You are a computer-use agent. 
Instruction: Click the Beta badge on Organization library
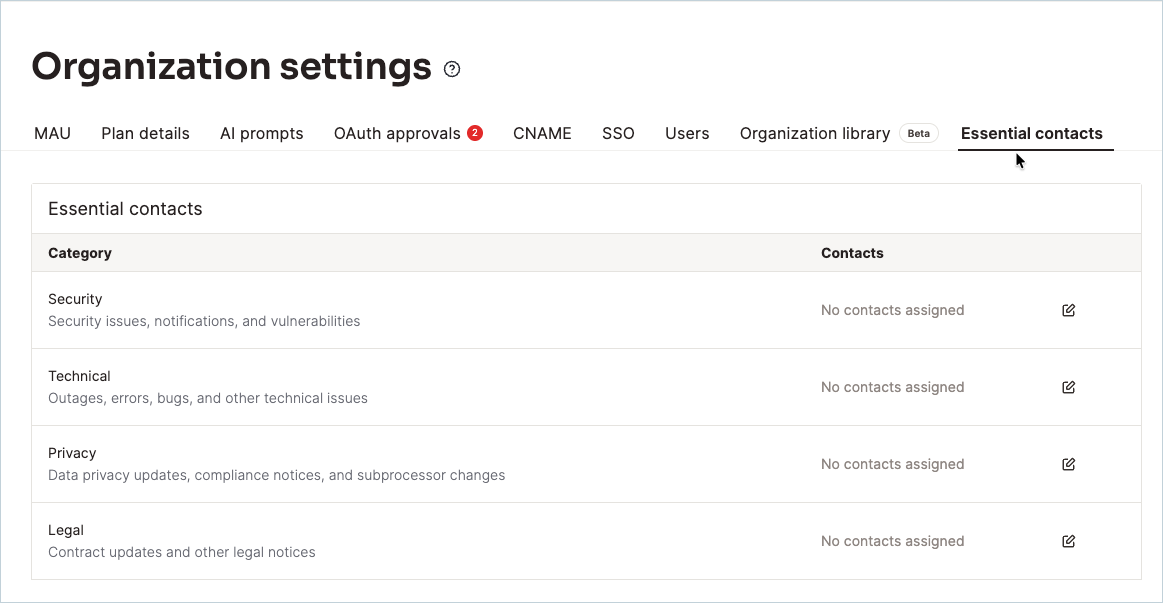(x=918, y=134)
